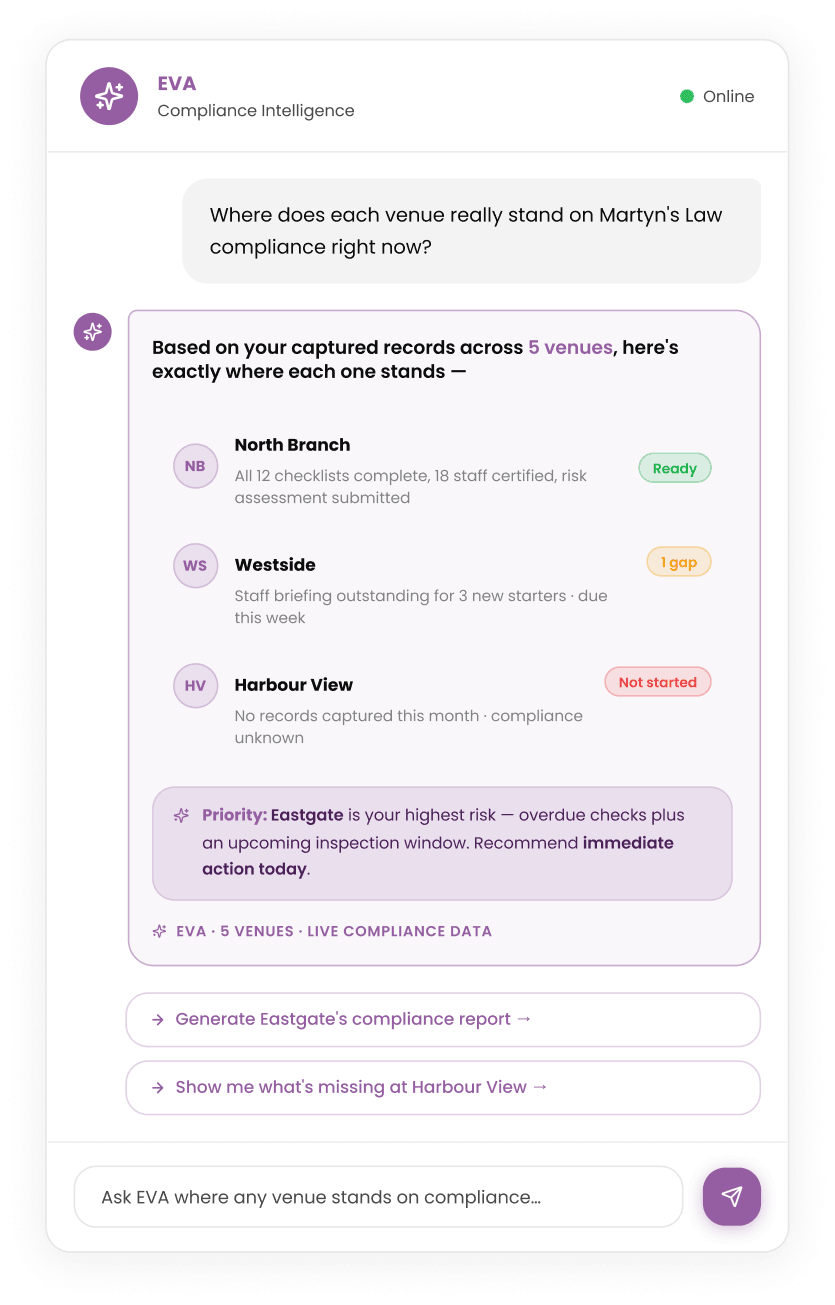Show what's missing at Harbour View
The width and height of the screenshot is (835, 1305).
[x=443, y=1088]
